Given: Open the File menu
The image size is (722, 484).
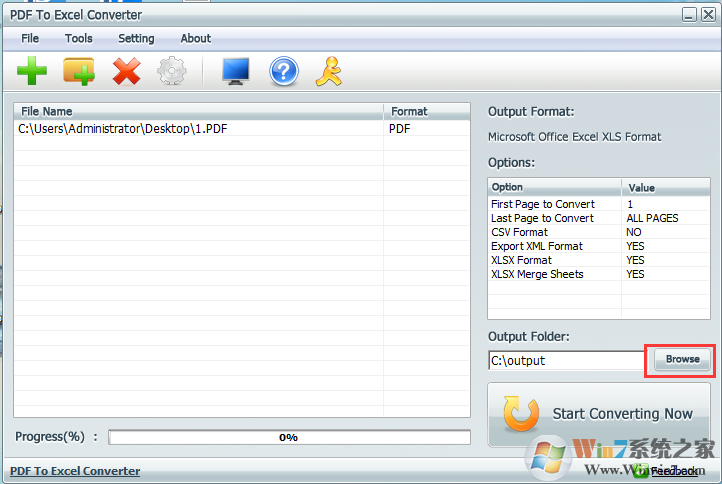Looking at the screenshot, I should coord(30,38).
